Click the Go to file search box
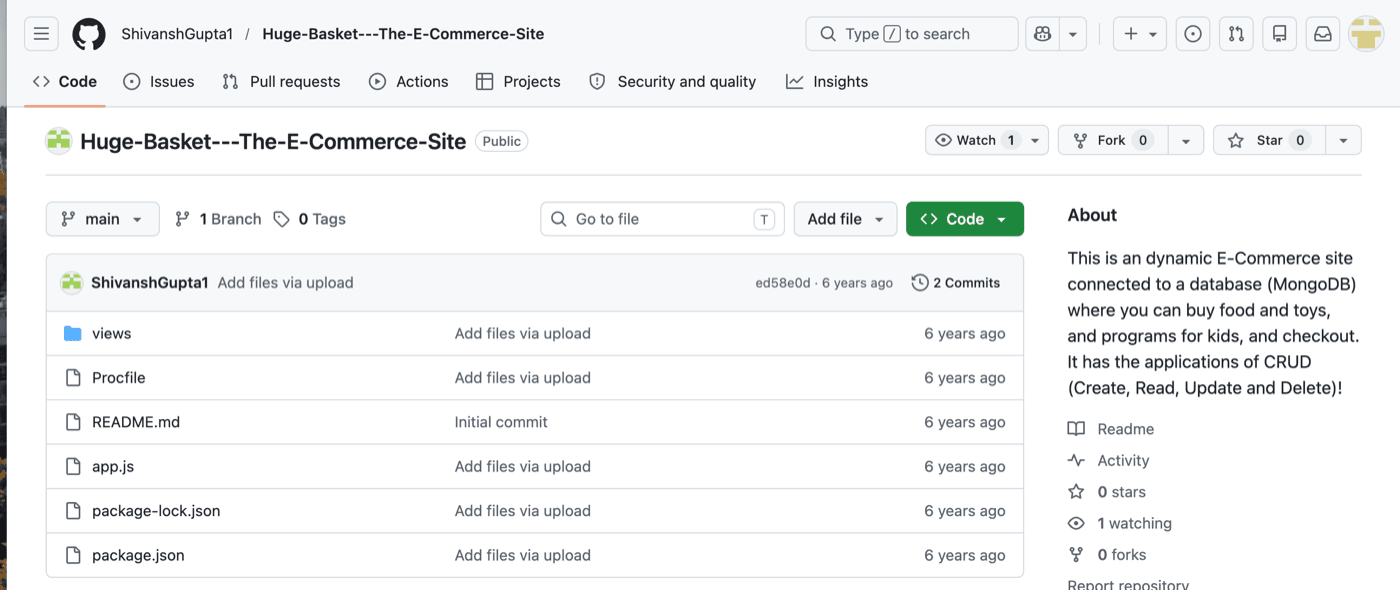This screenshot has width=1400, height=590. pyautogui.click(x=663, y=219)
